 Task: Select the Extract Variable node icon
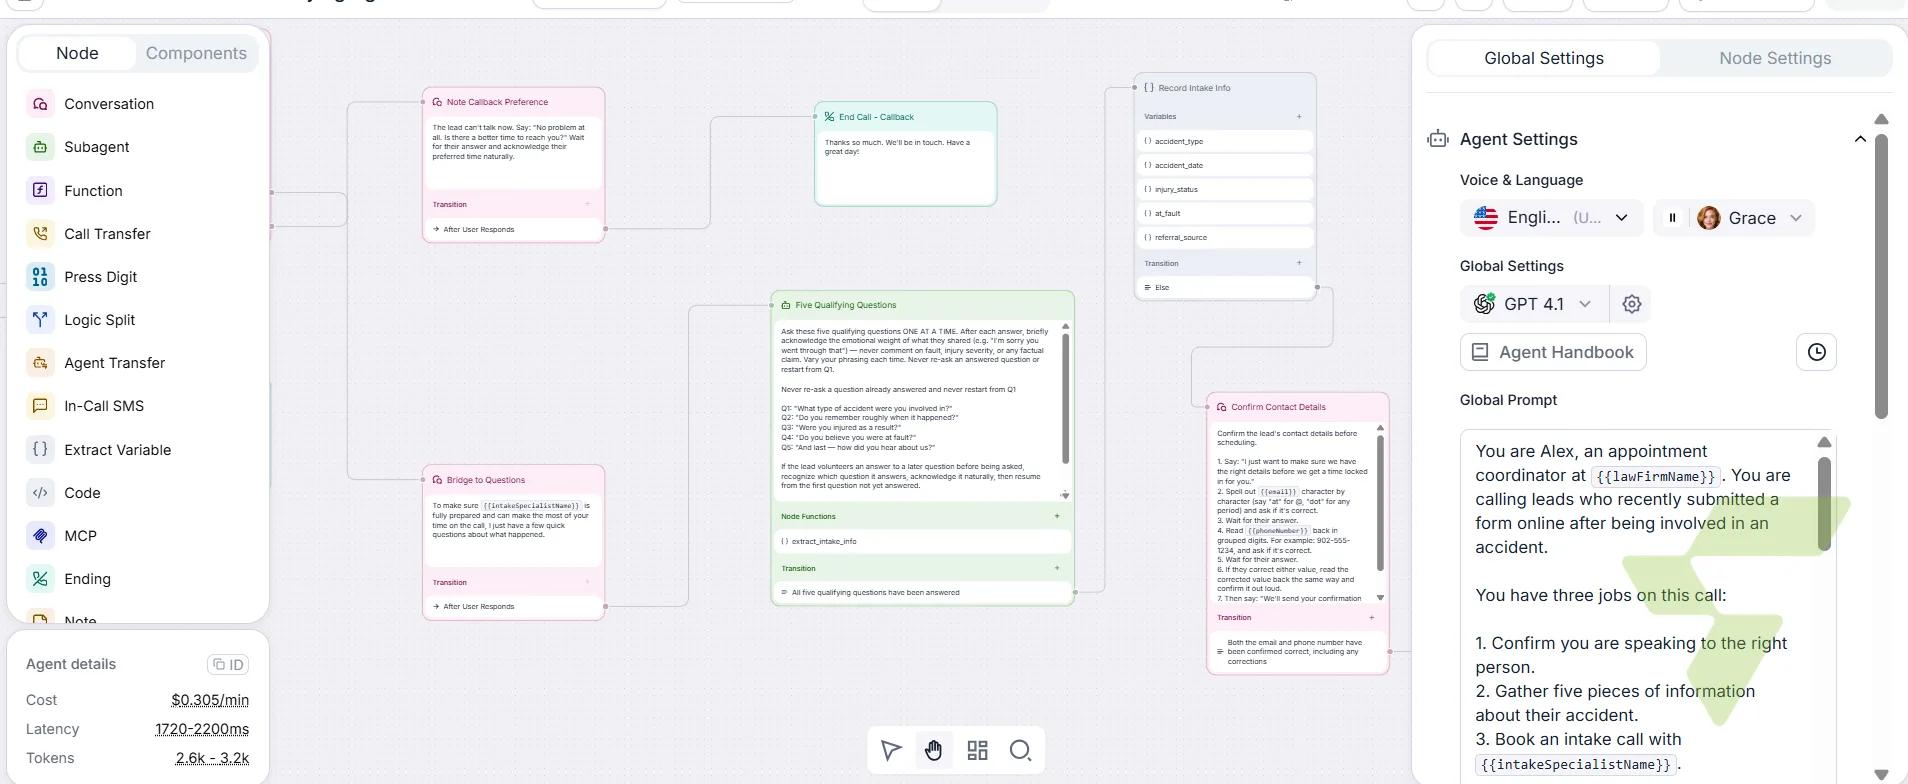pyautogui.click(x=40, y=449)
